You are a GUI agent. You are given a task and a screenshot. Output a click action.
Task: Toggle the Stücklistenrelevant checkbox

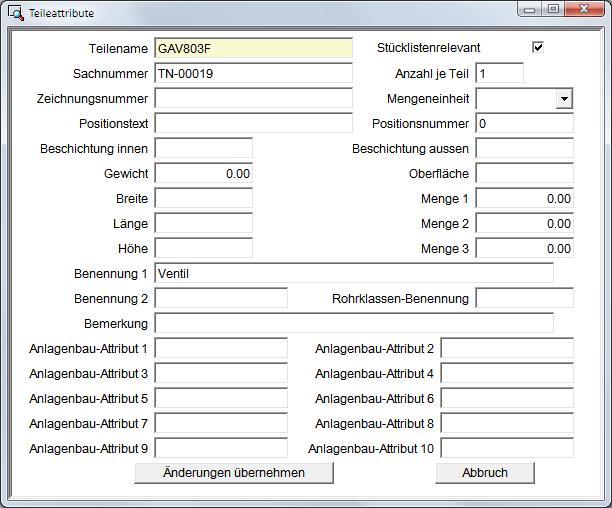(538, 47)
